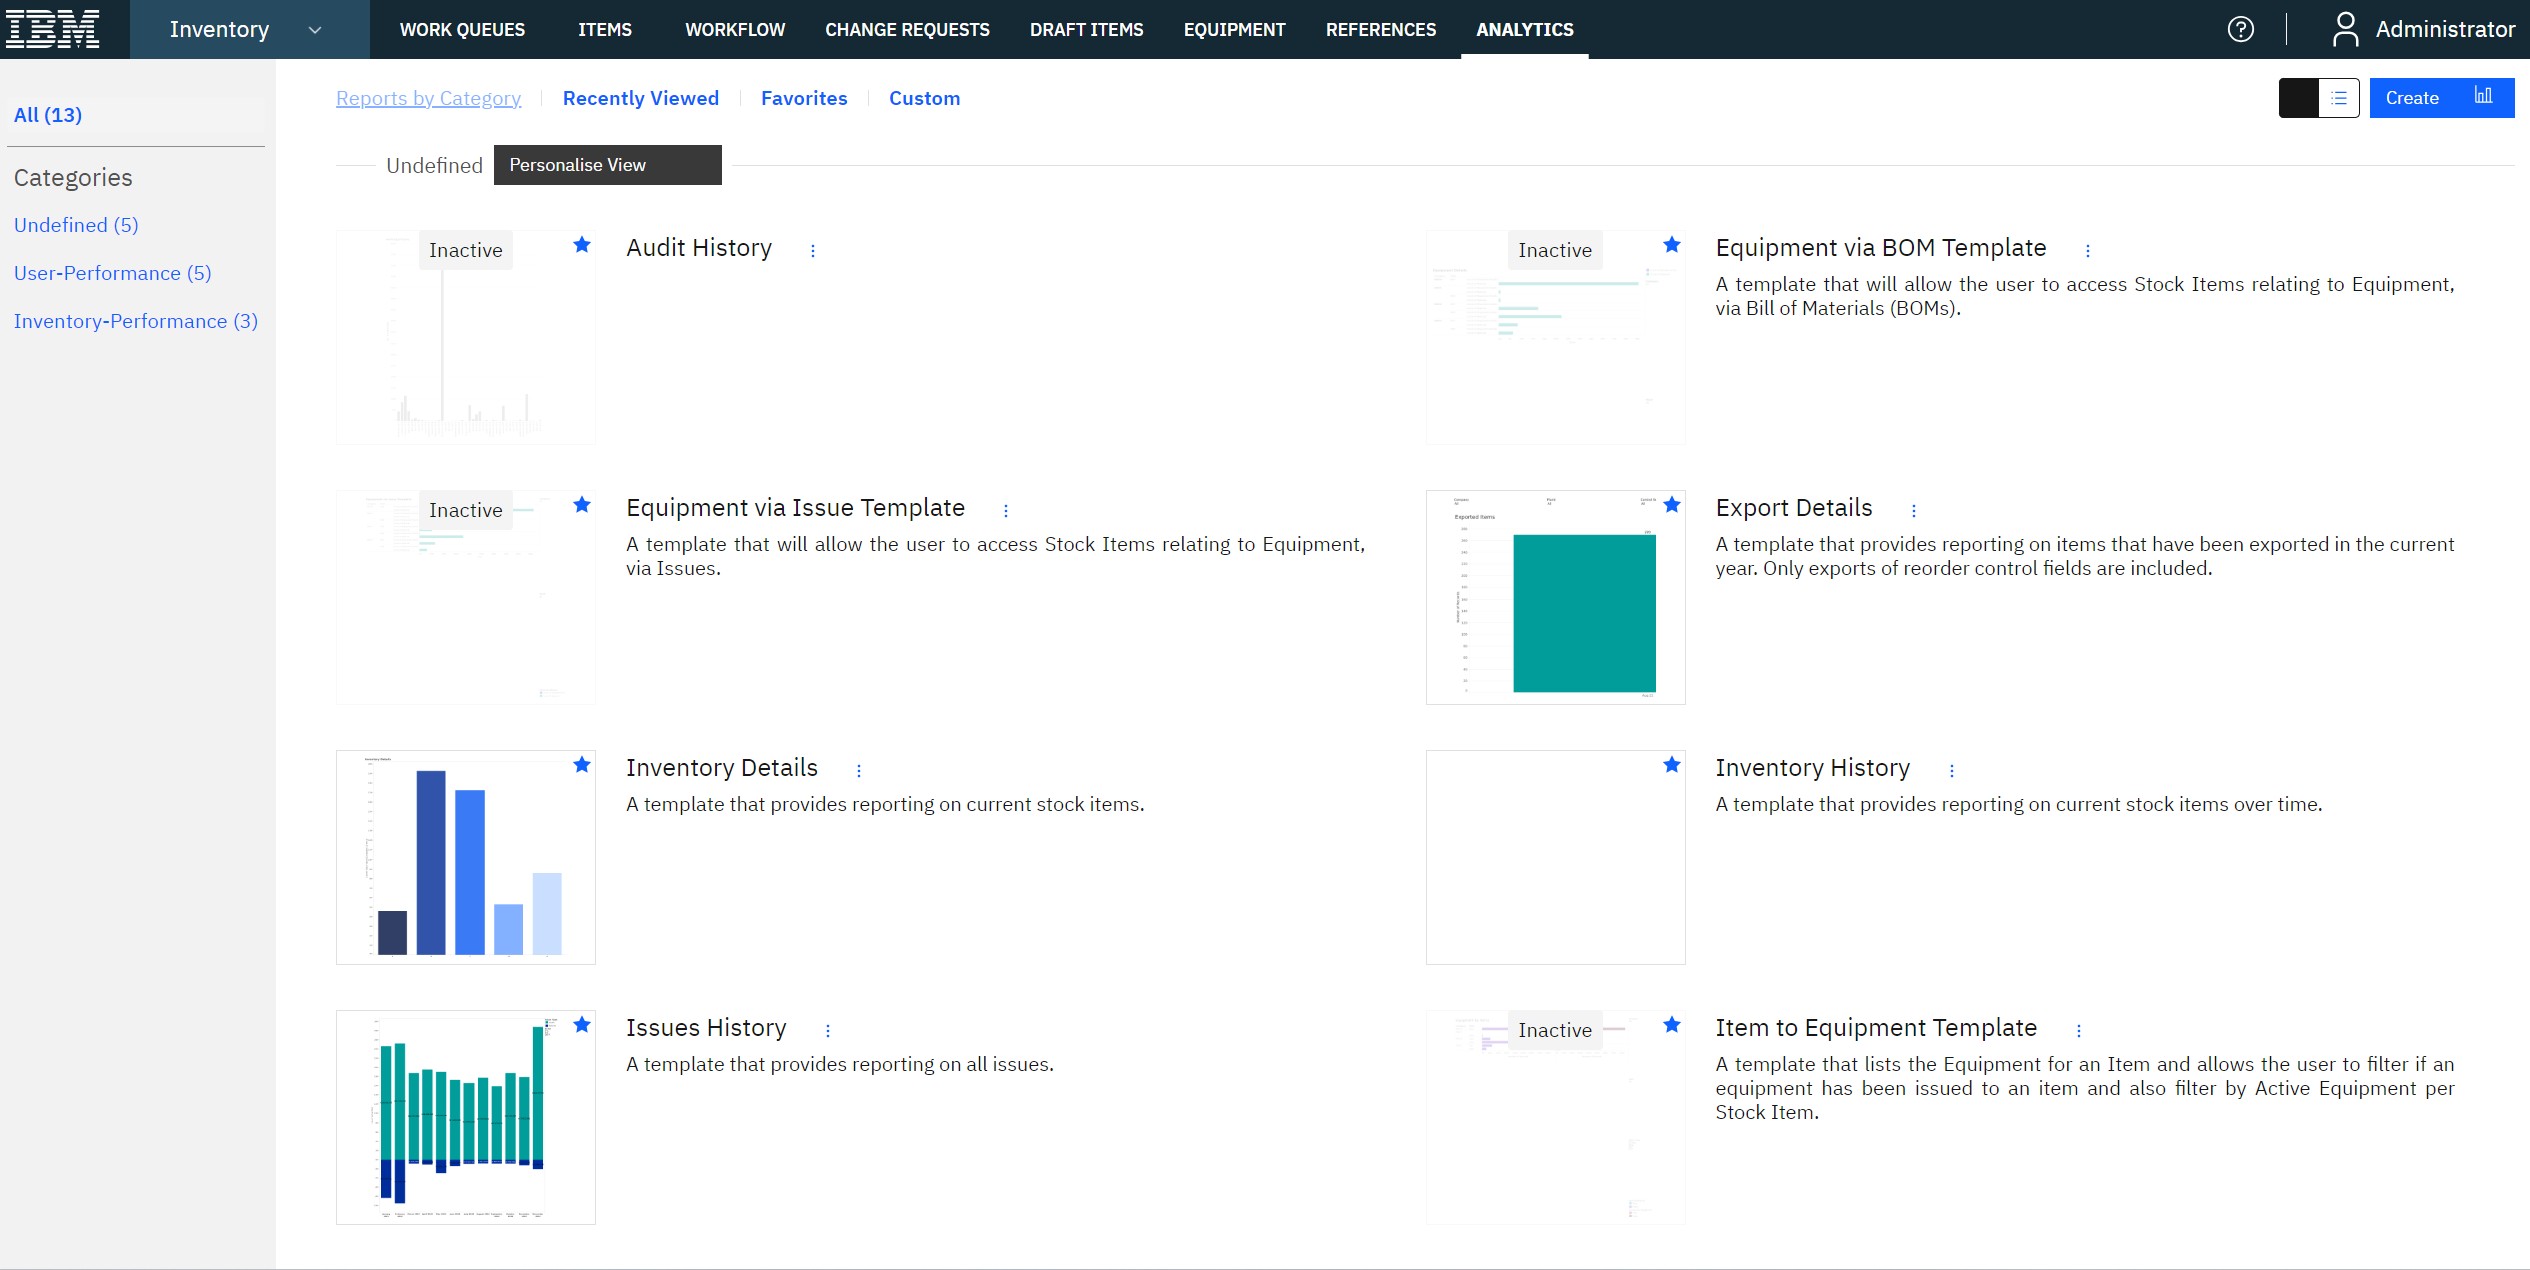Click the Equipment via BOM Template title

pyautogui.click(x=1881, y=248)
